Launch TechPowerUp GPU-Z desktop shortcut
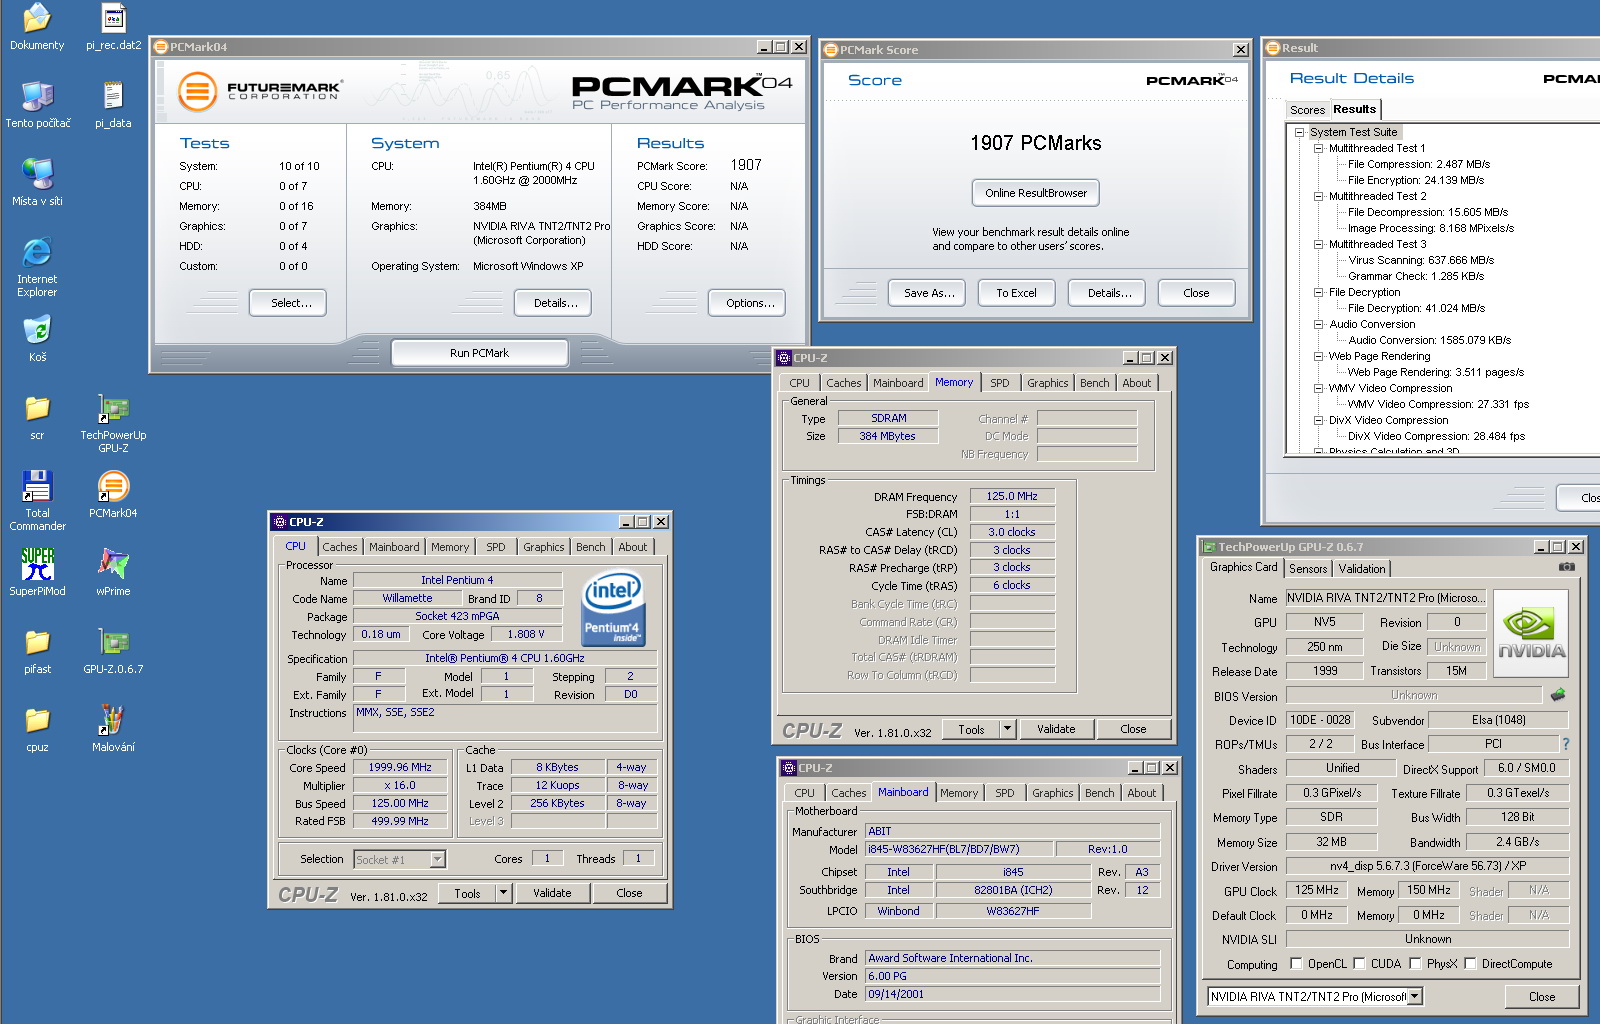The height and width of the screenshot is (1024, 1600). pos(113,423)
